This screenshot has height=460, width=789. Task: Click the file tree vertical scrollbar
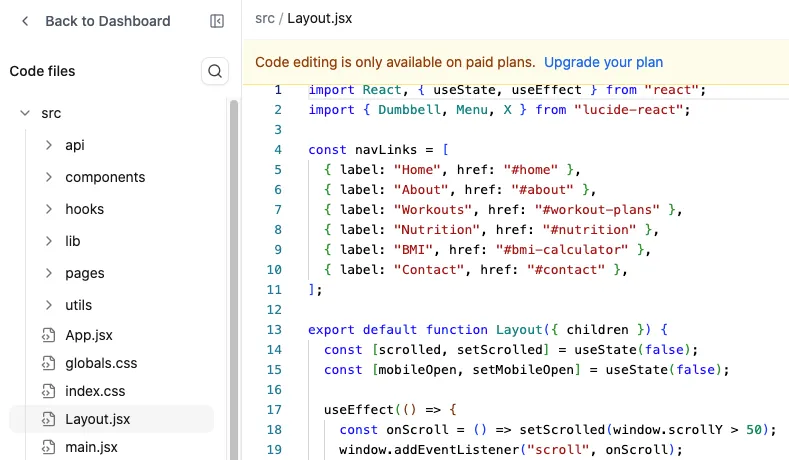coord(234,250)
